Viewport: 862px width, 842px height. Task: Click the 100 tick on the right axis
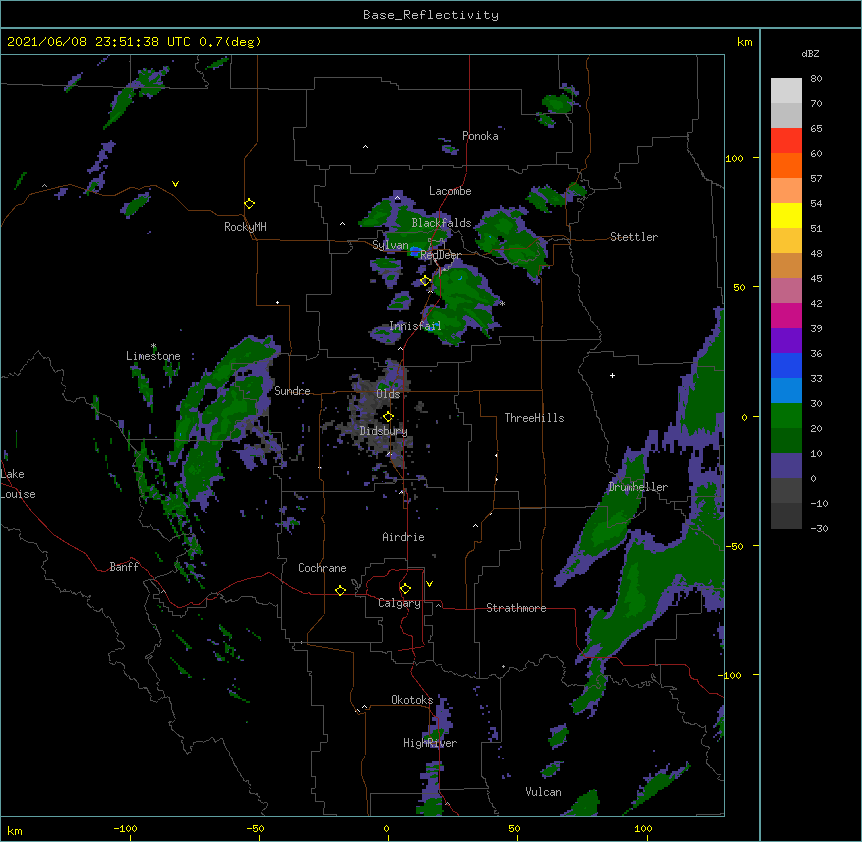pyautogui.click(x=734, y=158)
